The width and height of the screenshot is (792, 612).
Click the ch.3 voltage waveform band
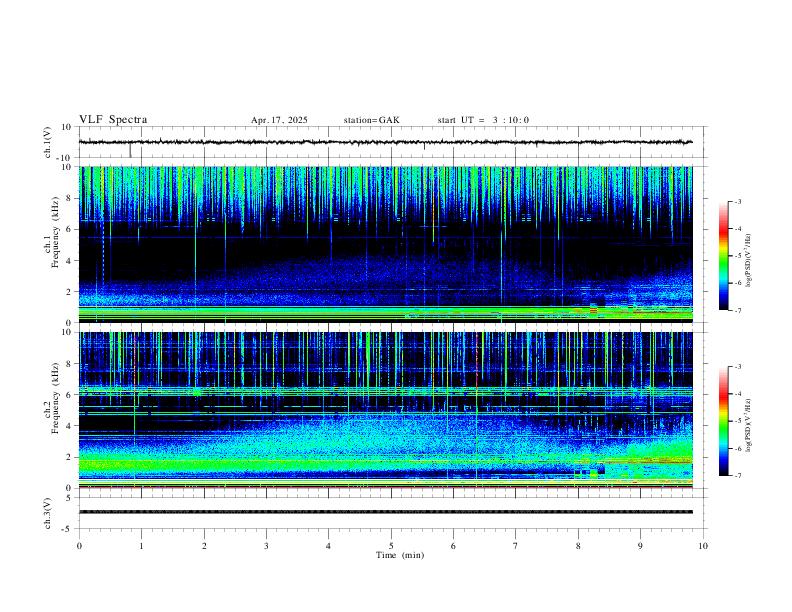pos(385,512)
